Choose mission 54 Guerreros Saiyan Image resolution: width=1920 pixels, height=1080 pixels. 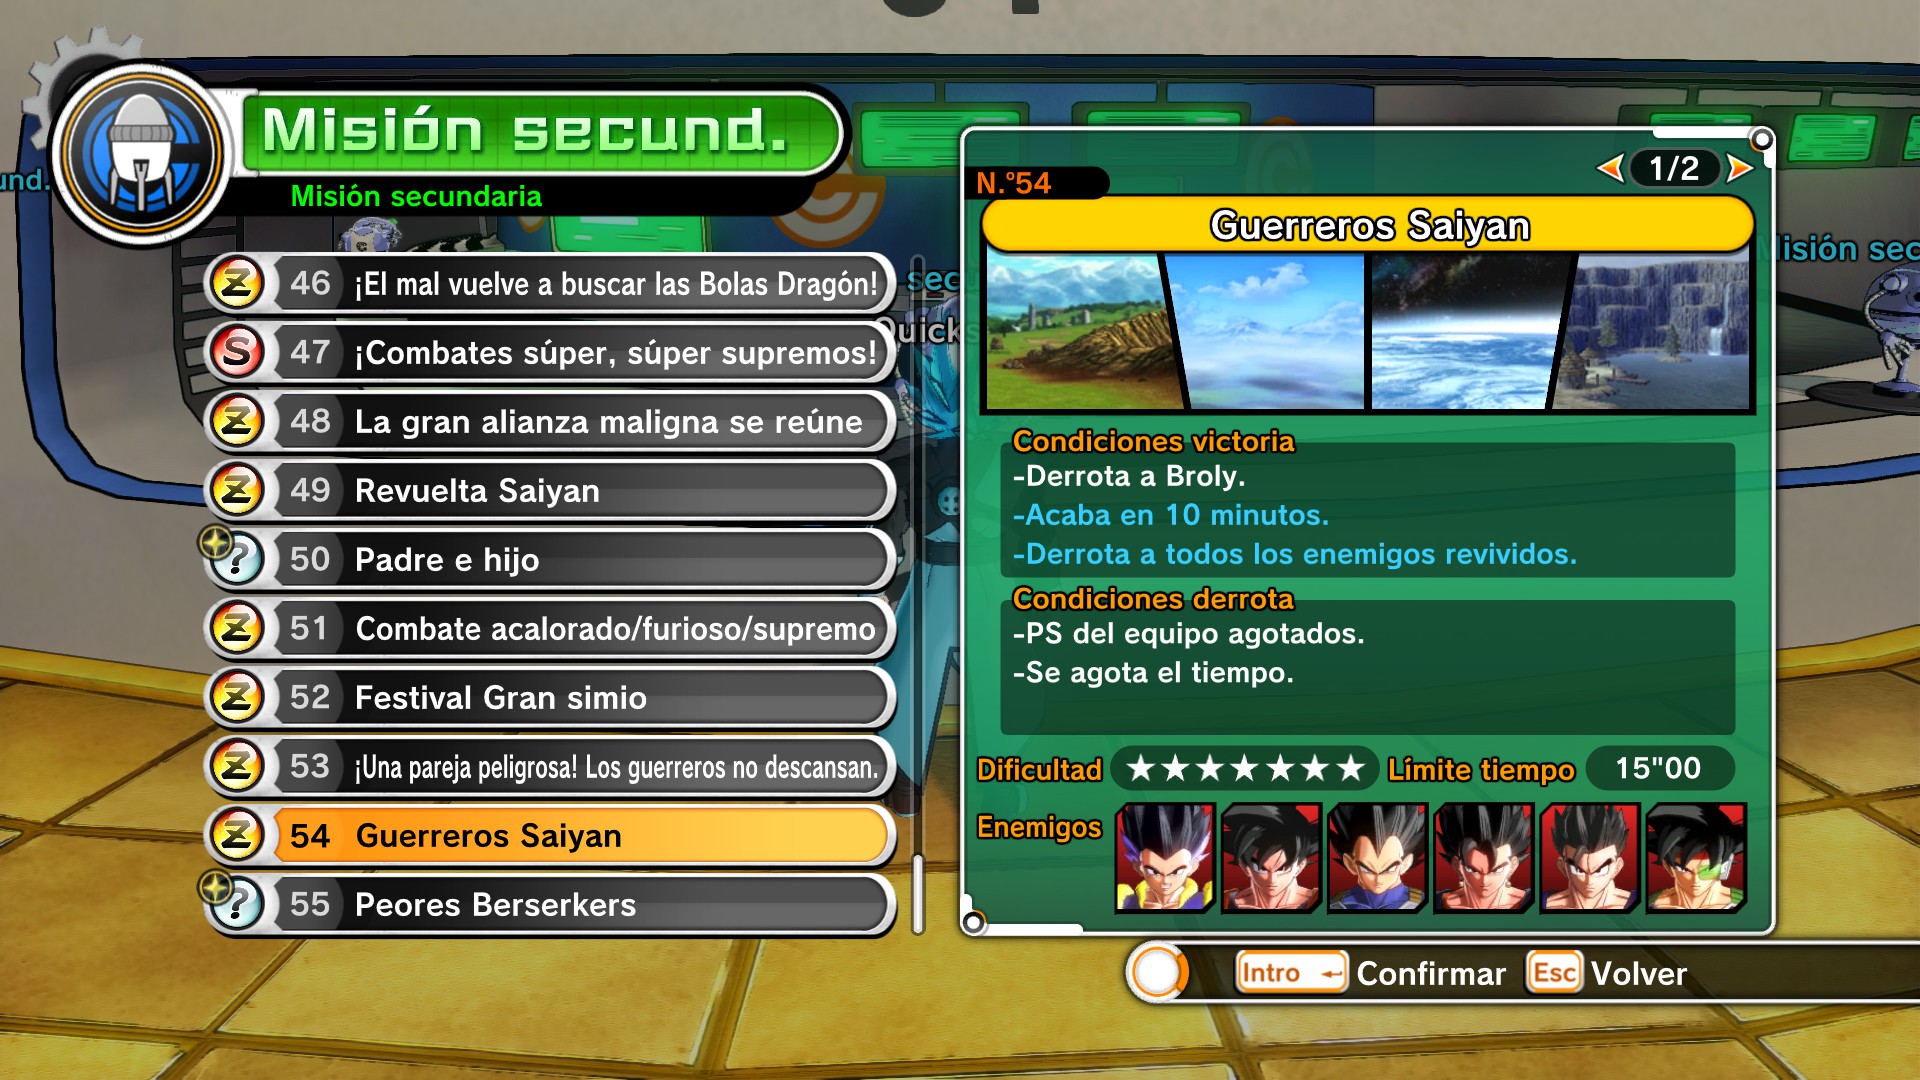click(550, 835)
